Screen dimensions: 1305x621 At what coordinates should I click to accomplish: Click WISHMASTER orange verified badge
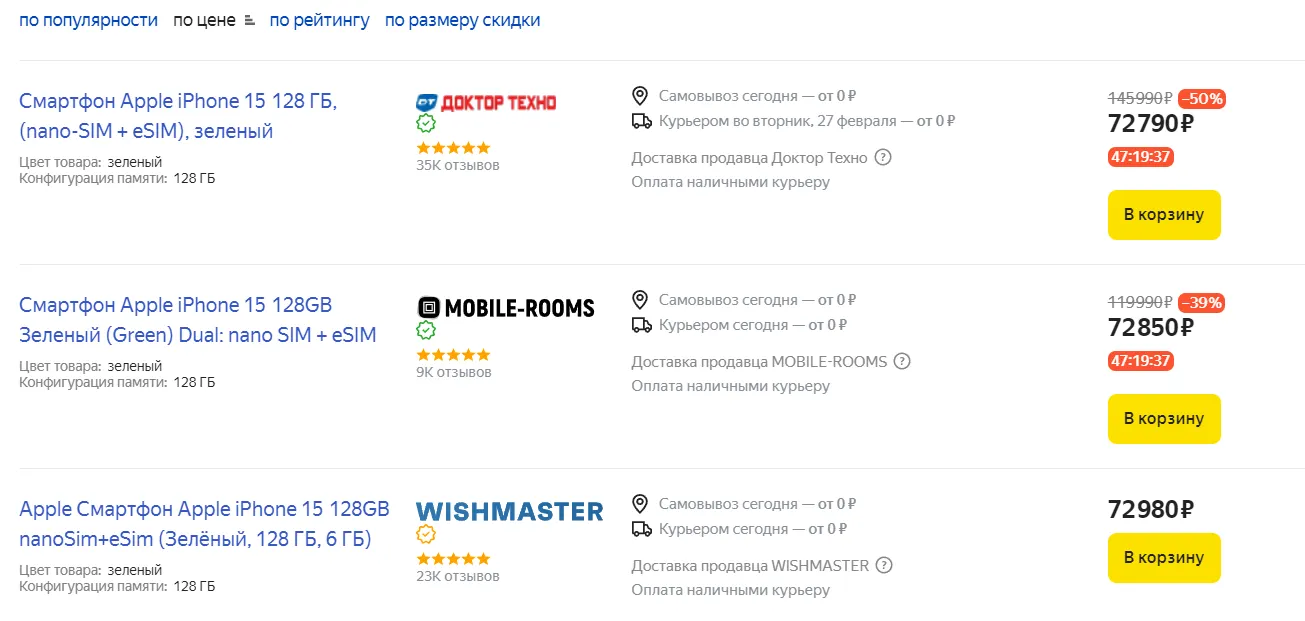coord(426,534)
